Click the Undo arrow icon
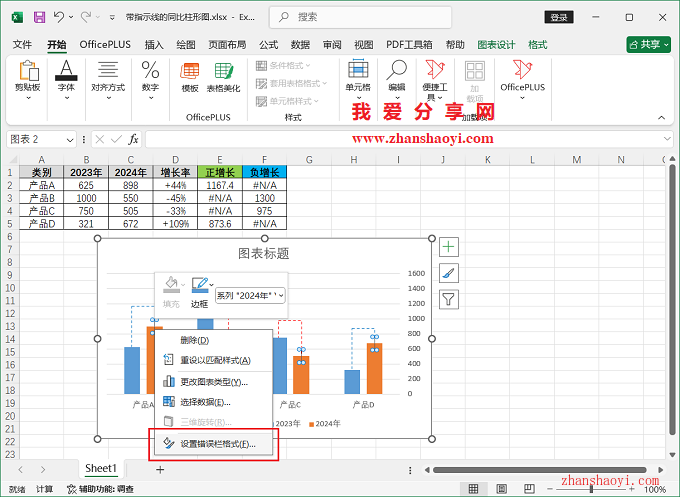The image size is (680, 497). tap(59, 17)
